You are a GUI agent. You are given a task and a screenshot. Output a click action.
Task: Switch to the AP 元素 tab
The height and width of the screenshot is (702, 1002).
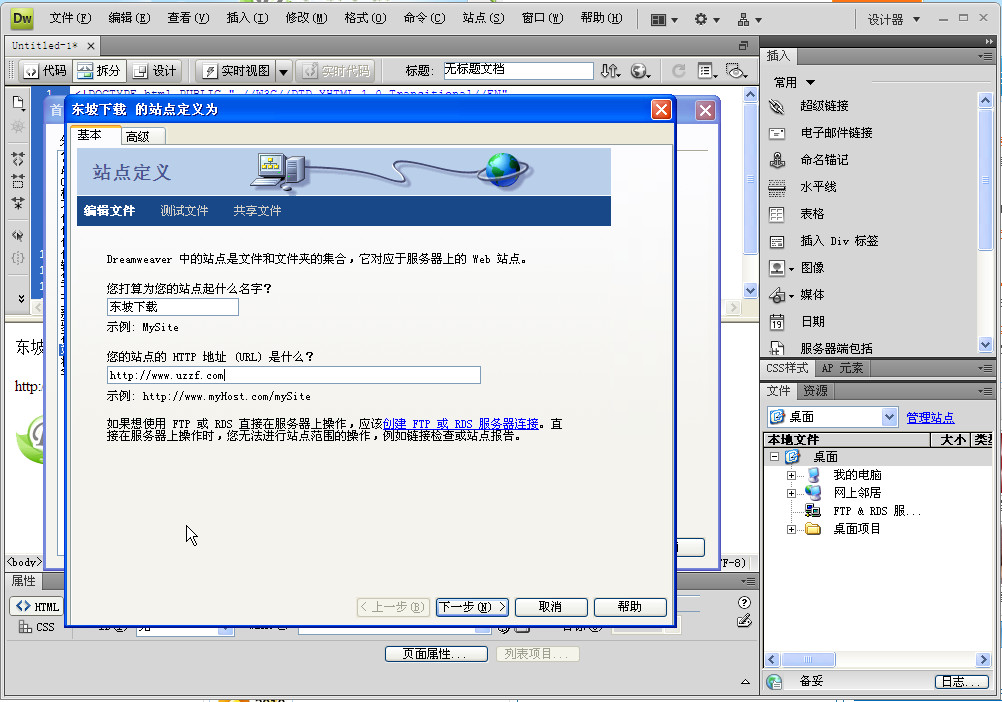point(842,368)
